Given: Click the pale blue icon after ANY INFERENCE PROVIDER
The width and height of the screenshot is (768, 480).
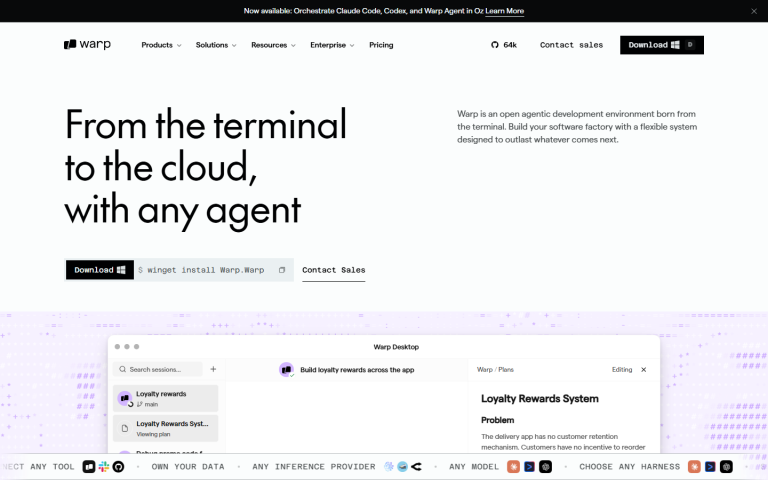Looking at the screenshot, I should coord(389,467).
